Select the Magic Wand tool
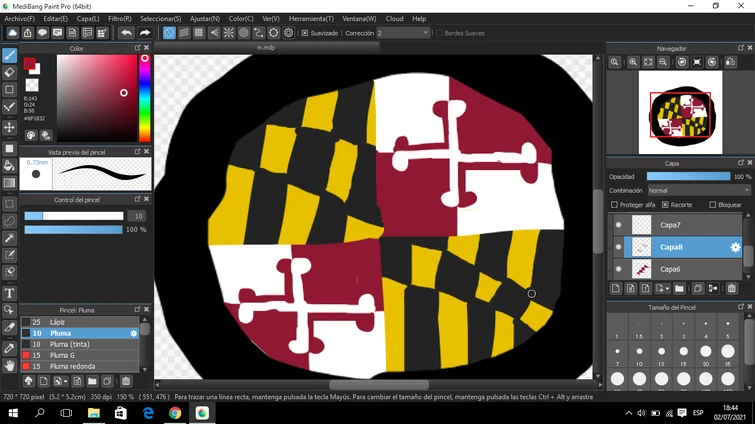755x424 pixels. [x=9, y=238]
